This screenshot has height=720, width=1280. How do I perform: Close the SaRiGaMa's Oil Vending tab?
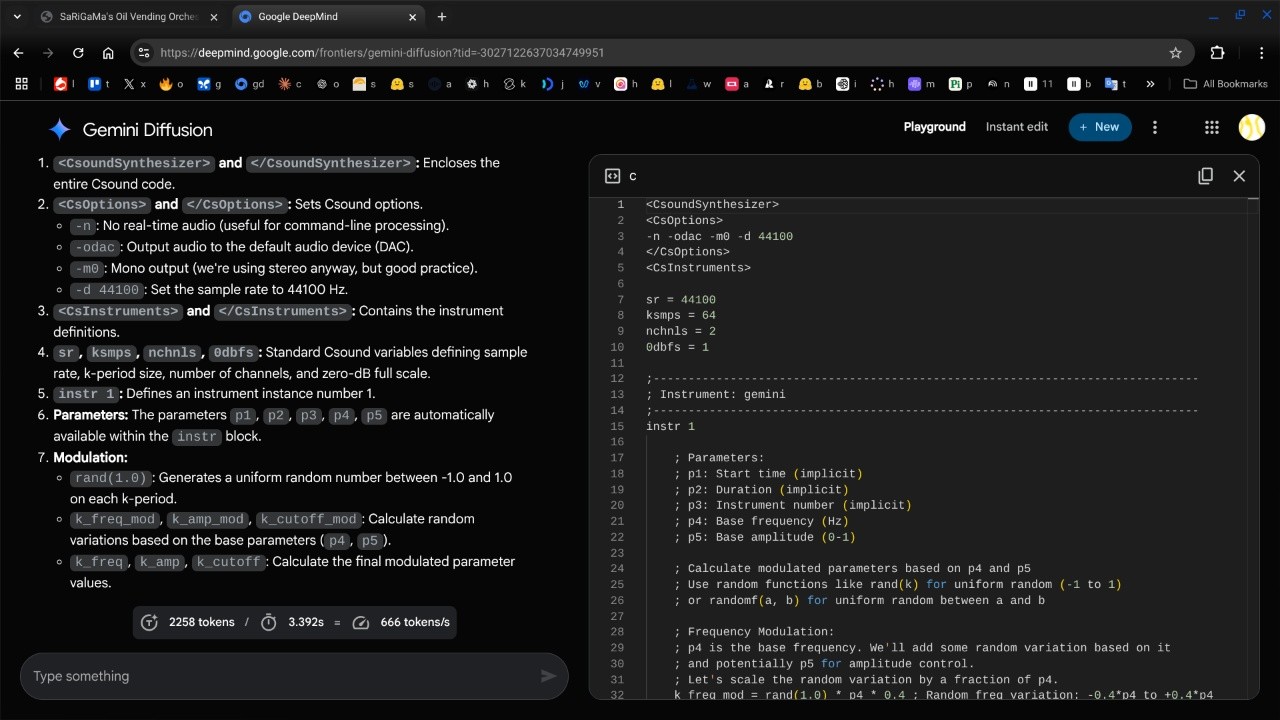point(213,17)
